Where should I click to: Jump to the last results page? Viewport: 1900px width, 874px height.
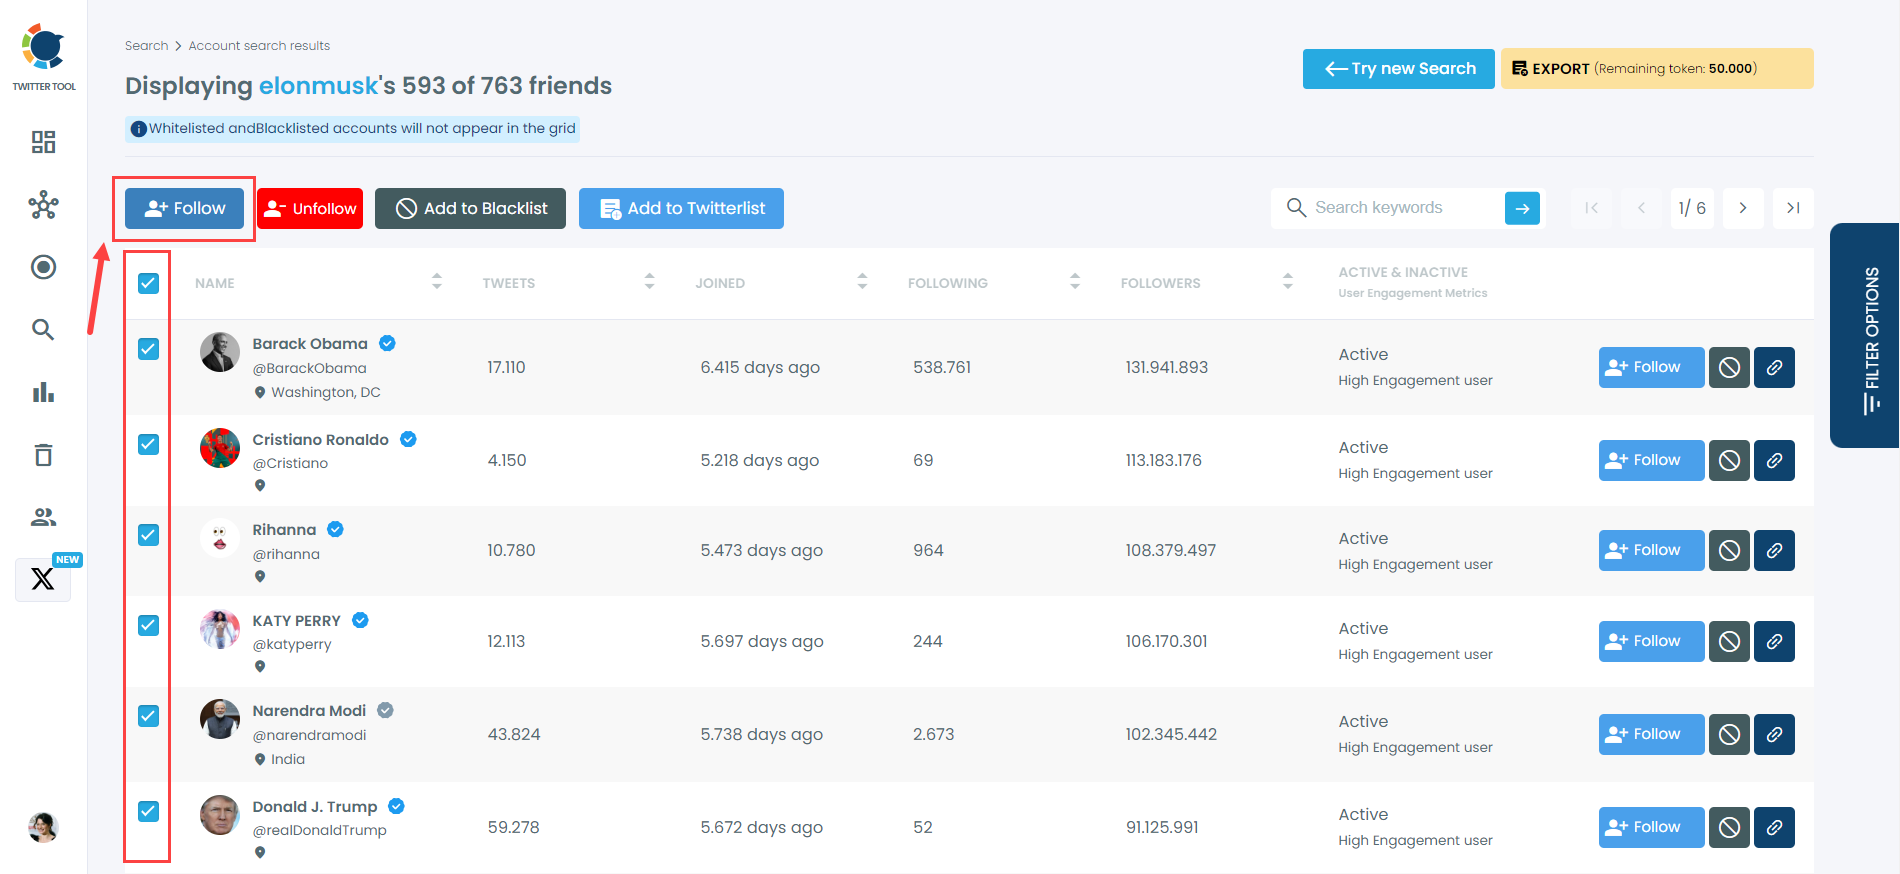click(1793, 208)
